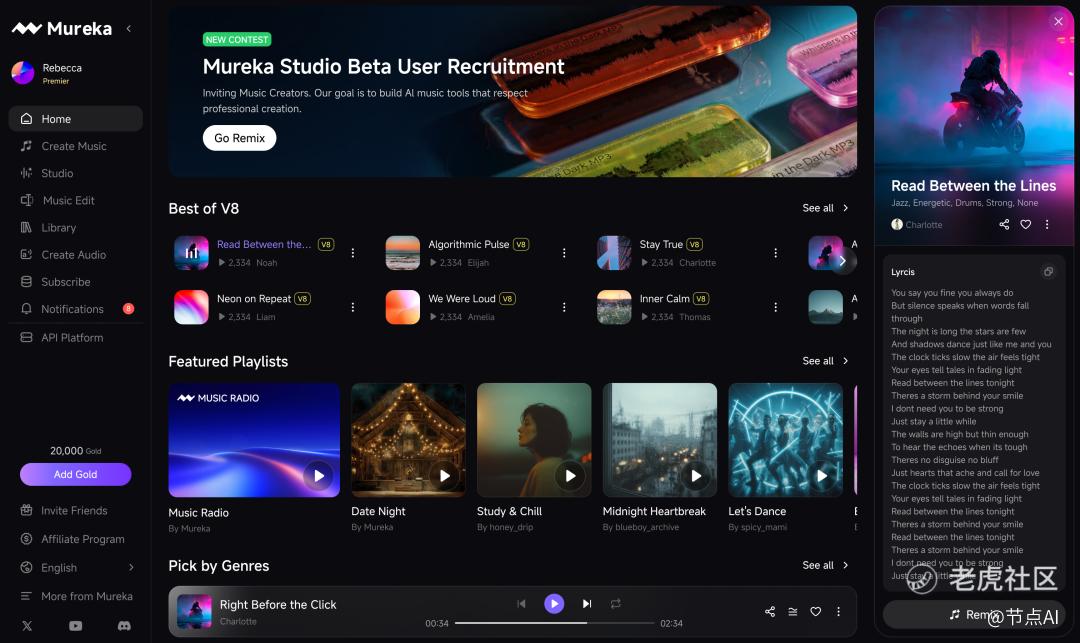Screen dimensions: 1080x643
Task: Pause playback in the player bar
Action: [554, 604]
